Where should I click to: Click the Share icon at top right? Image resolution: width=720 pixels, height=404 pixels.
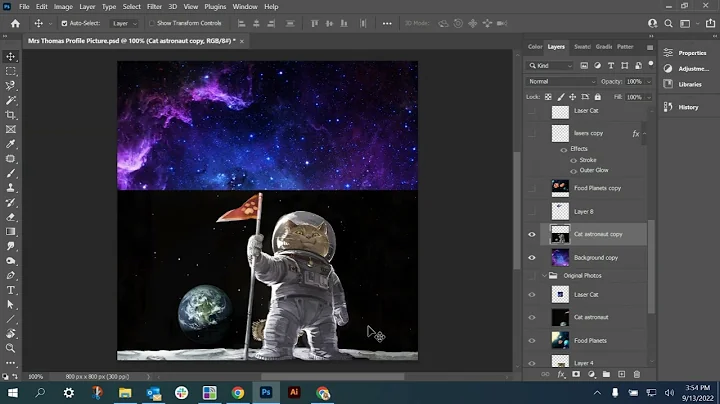pos(710,23)
